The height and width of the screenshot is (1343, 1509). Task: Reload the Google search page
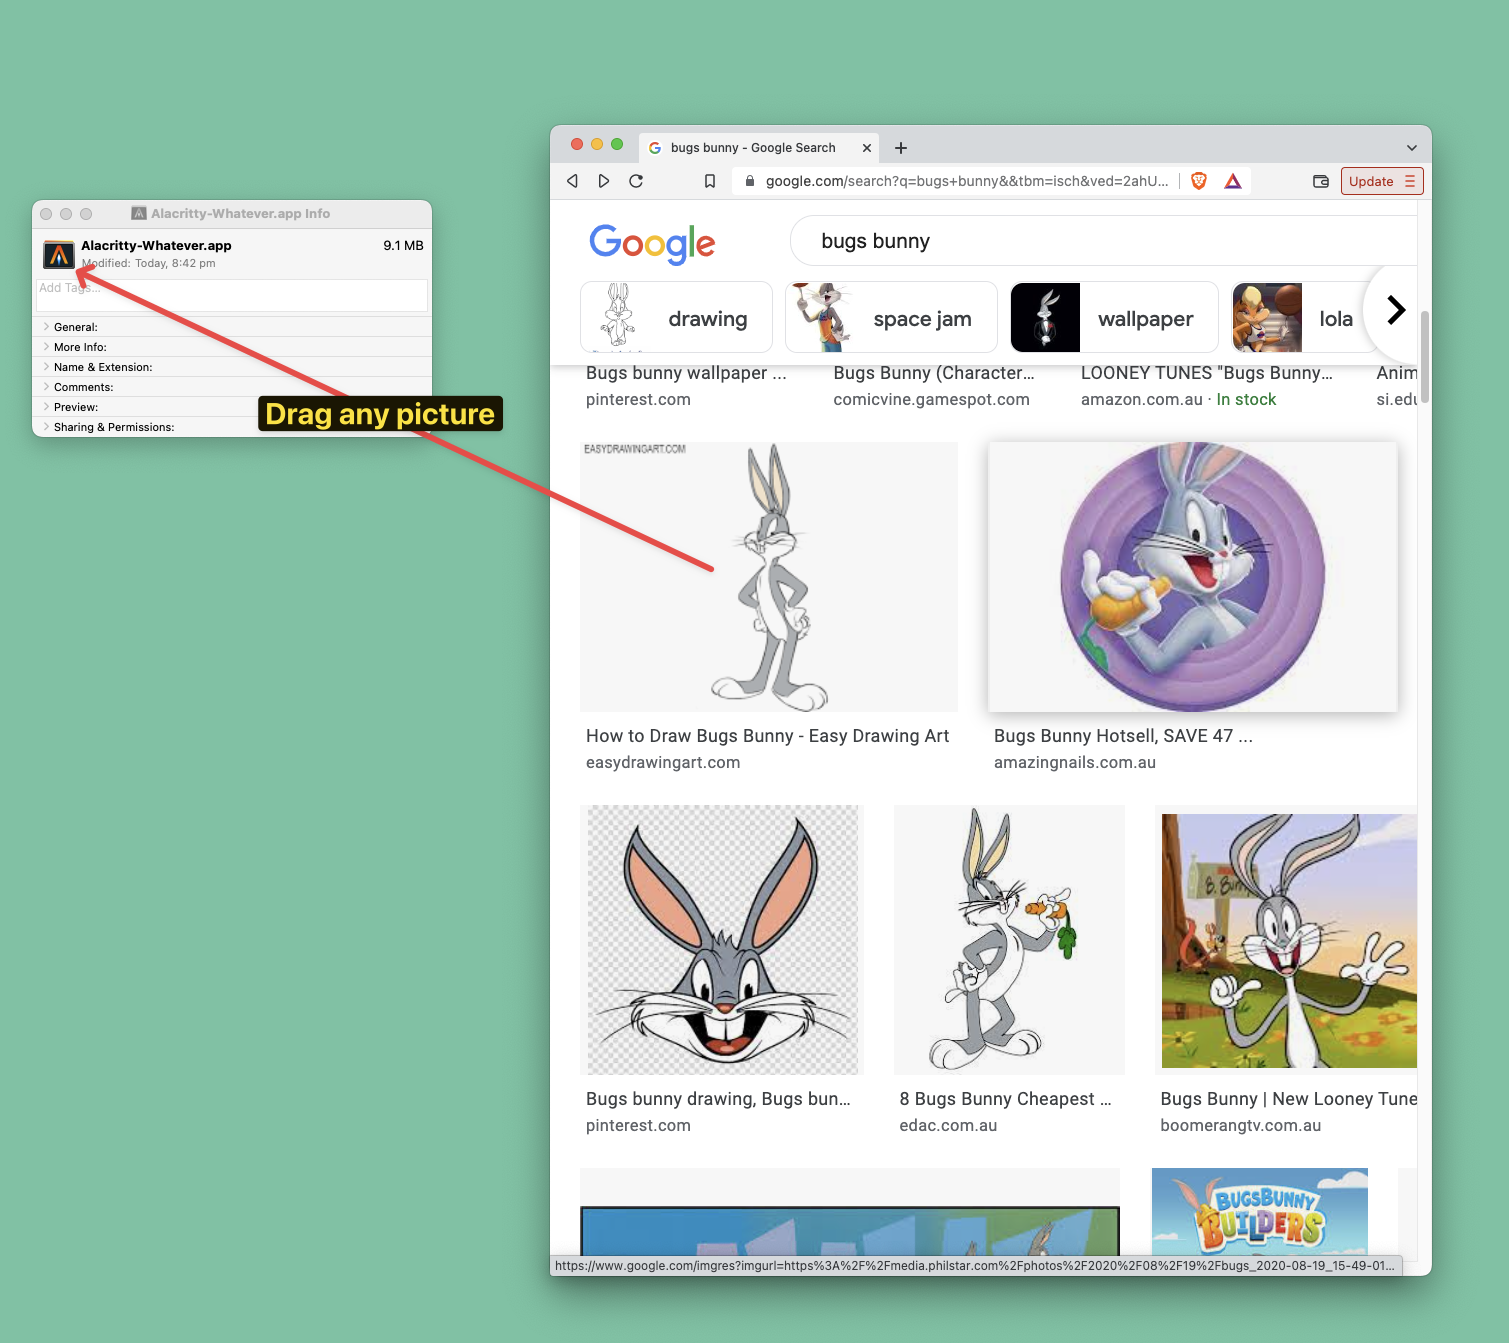(636, 181)
